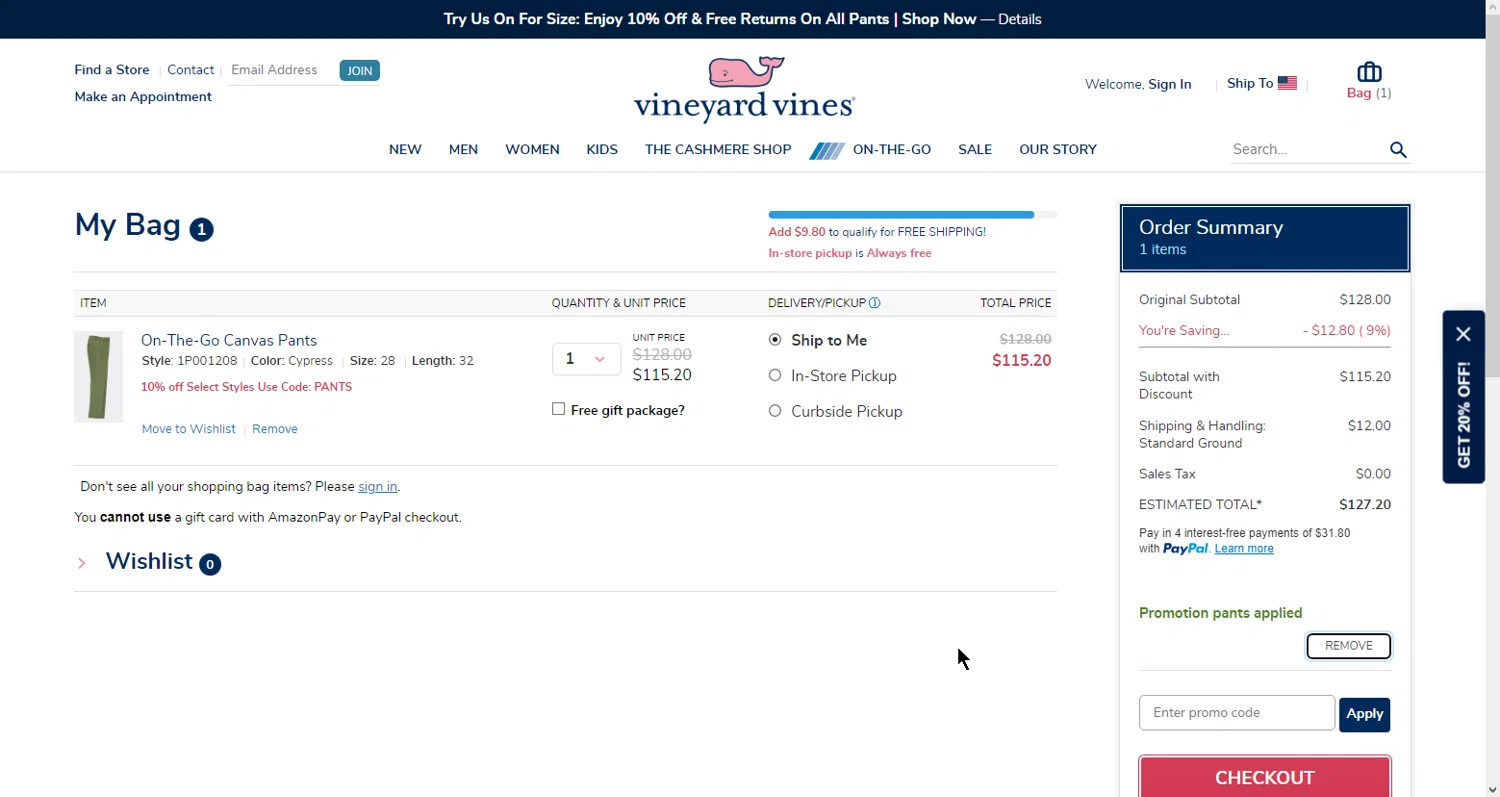Open the MEN menu
Viewport: 1500px width, 797px height.
[463, 150]
